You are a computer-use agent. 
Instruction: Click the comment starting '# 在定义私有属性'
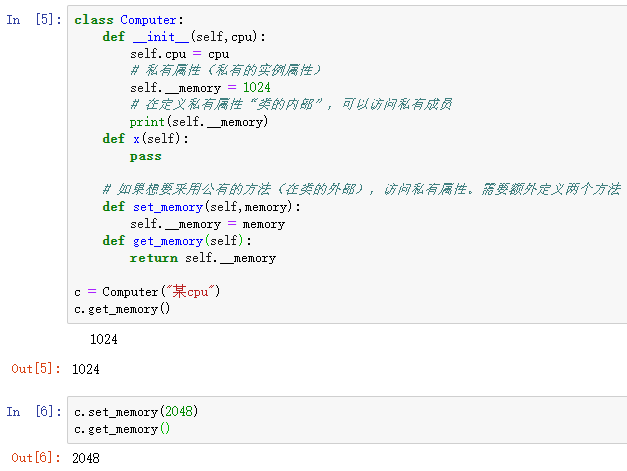pyautogui.click(x=291, y=105)
